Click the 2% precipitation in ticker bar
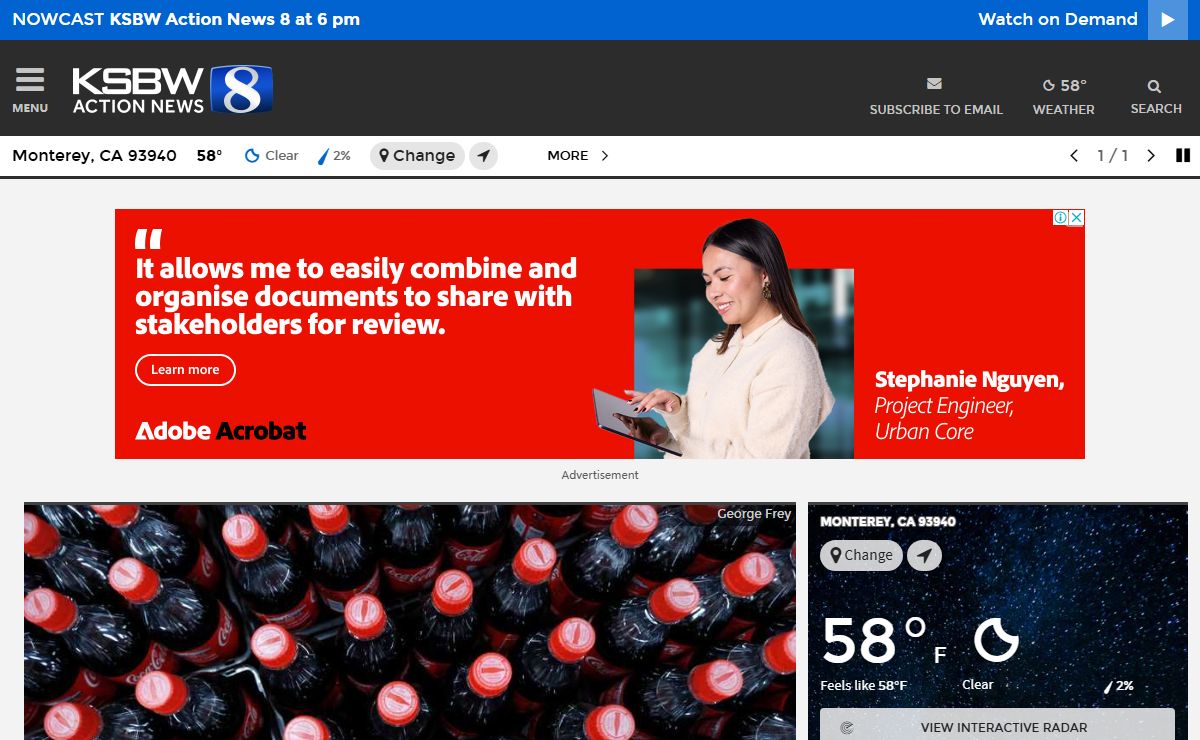This screenshot has height=740, width=1200. 334,156
